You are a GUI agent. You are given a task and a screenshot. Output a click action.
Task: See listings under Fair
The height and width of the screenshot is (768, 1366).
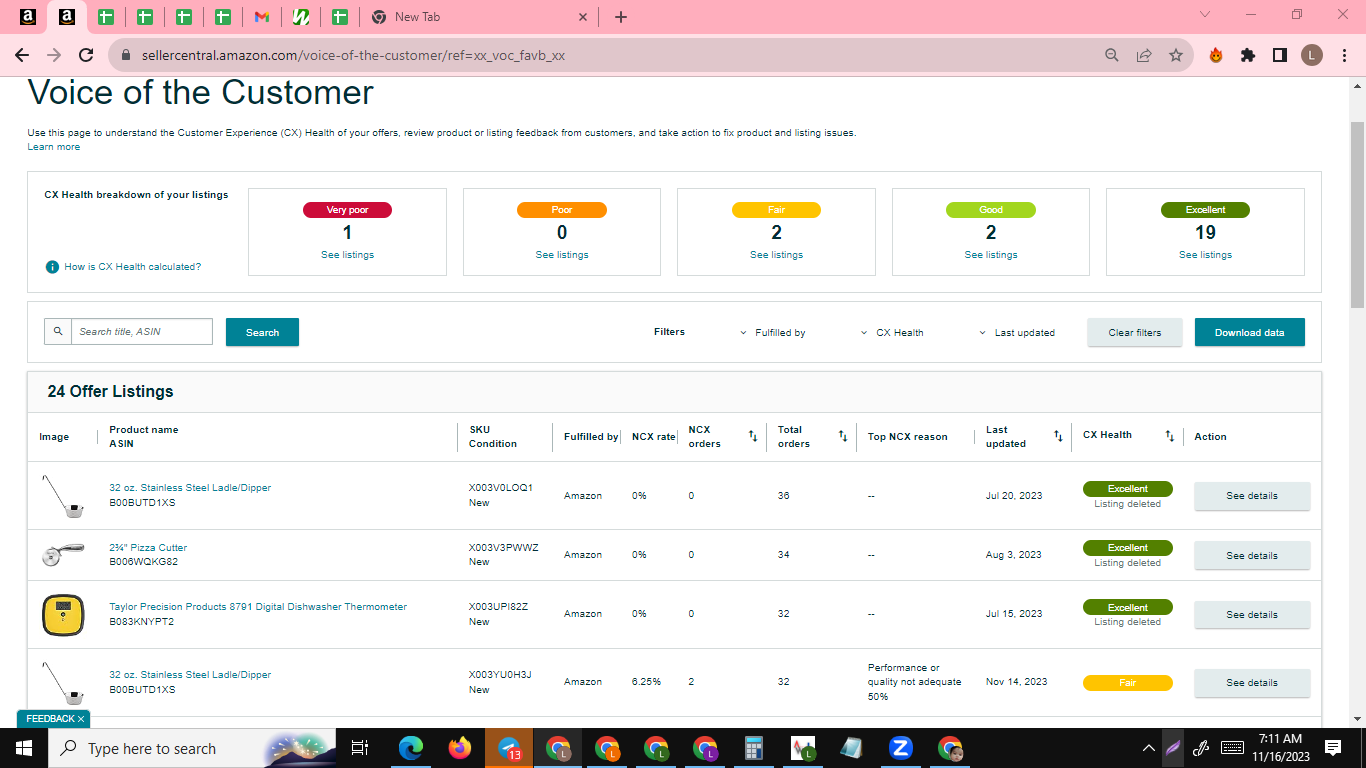(776, 255)
